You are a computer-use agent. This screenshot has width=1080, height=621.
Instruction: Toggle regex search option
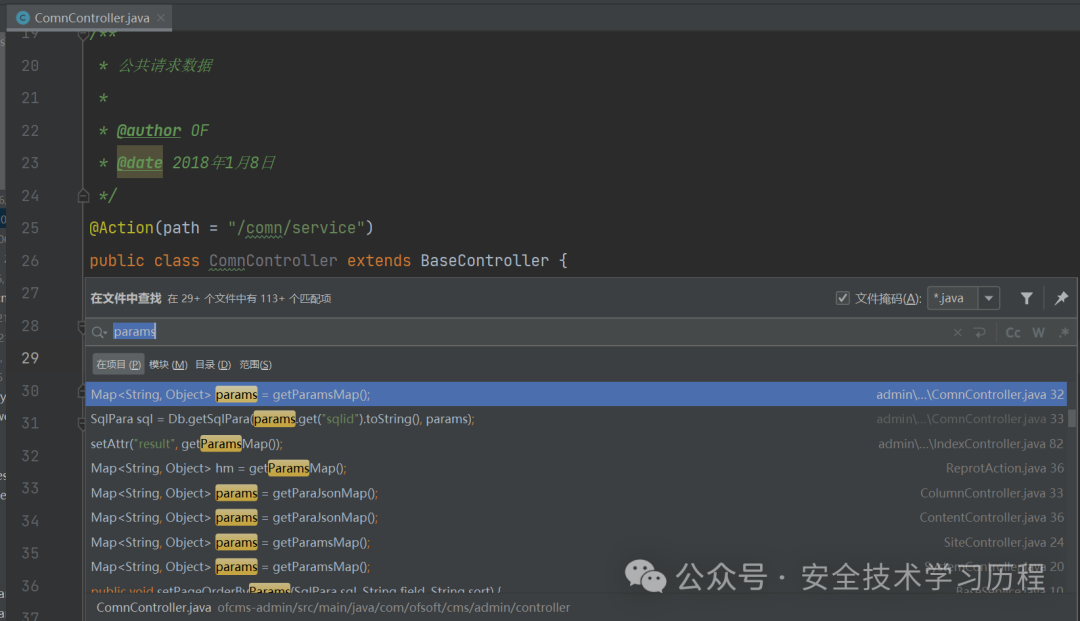(x=1063, y=332)
